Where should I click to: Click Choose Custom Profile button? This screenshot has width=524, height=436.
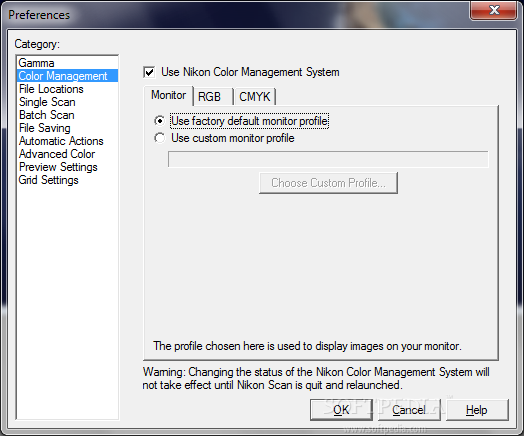[328, 183]
